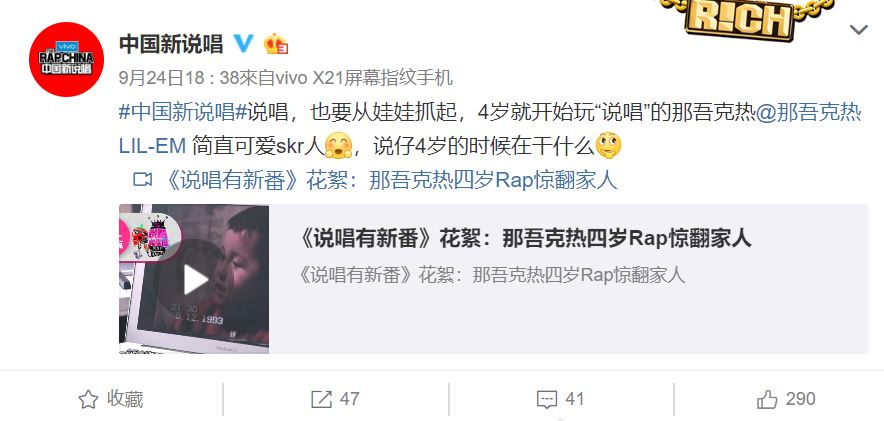Viewport: 884px width, 421px height.
Task: Open the 中国新说唱 profile avatar
Action: [x=66, y=59]
